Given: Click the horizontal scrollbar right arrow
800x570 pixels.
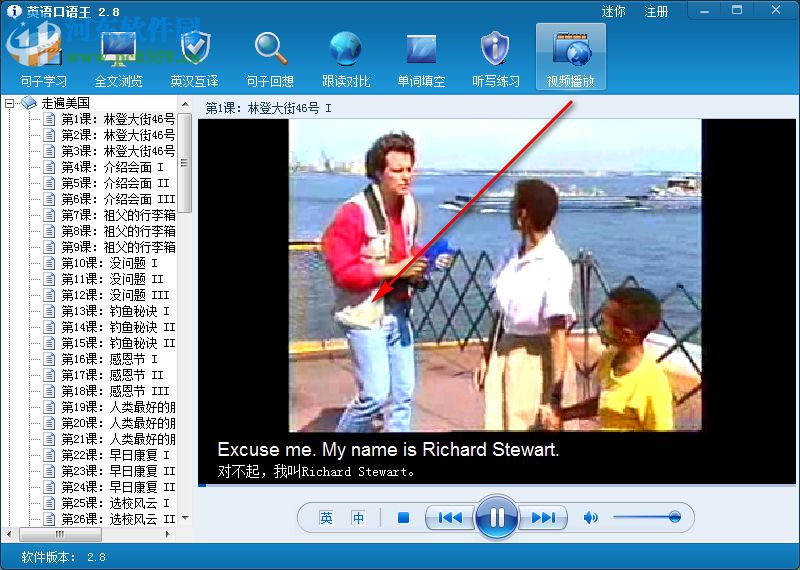Looking at the screenshot, I should [x=168, y=534].
